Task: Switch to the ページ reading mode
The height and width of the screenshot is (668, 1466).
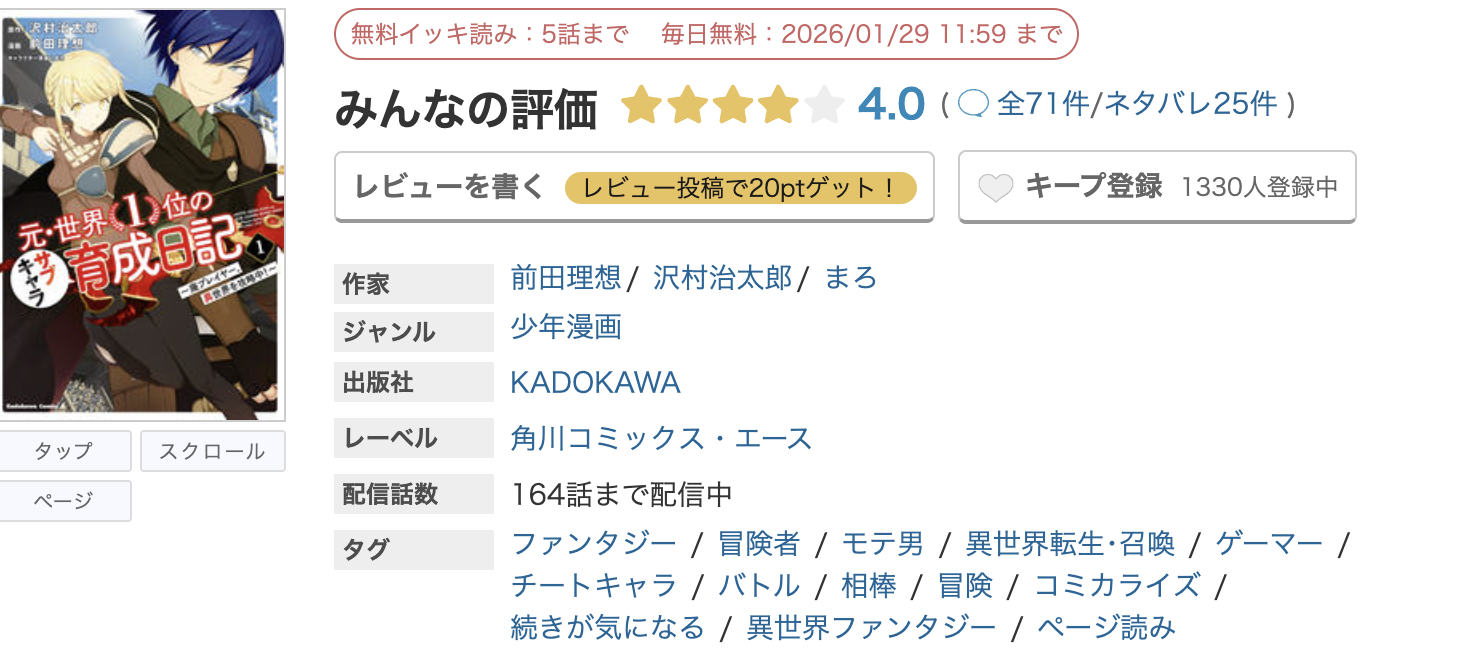Action: pyautogui.click(x=66, y=500)
